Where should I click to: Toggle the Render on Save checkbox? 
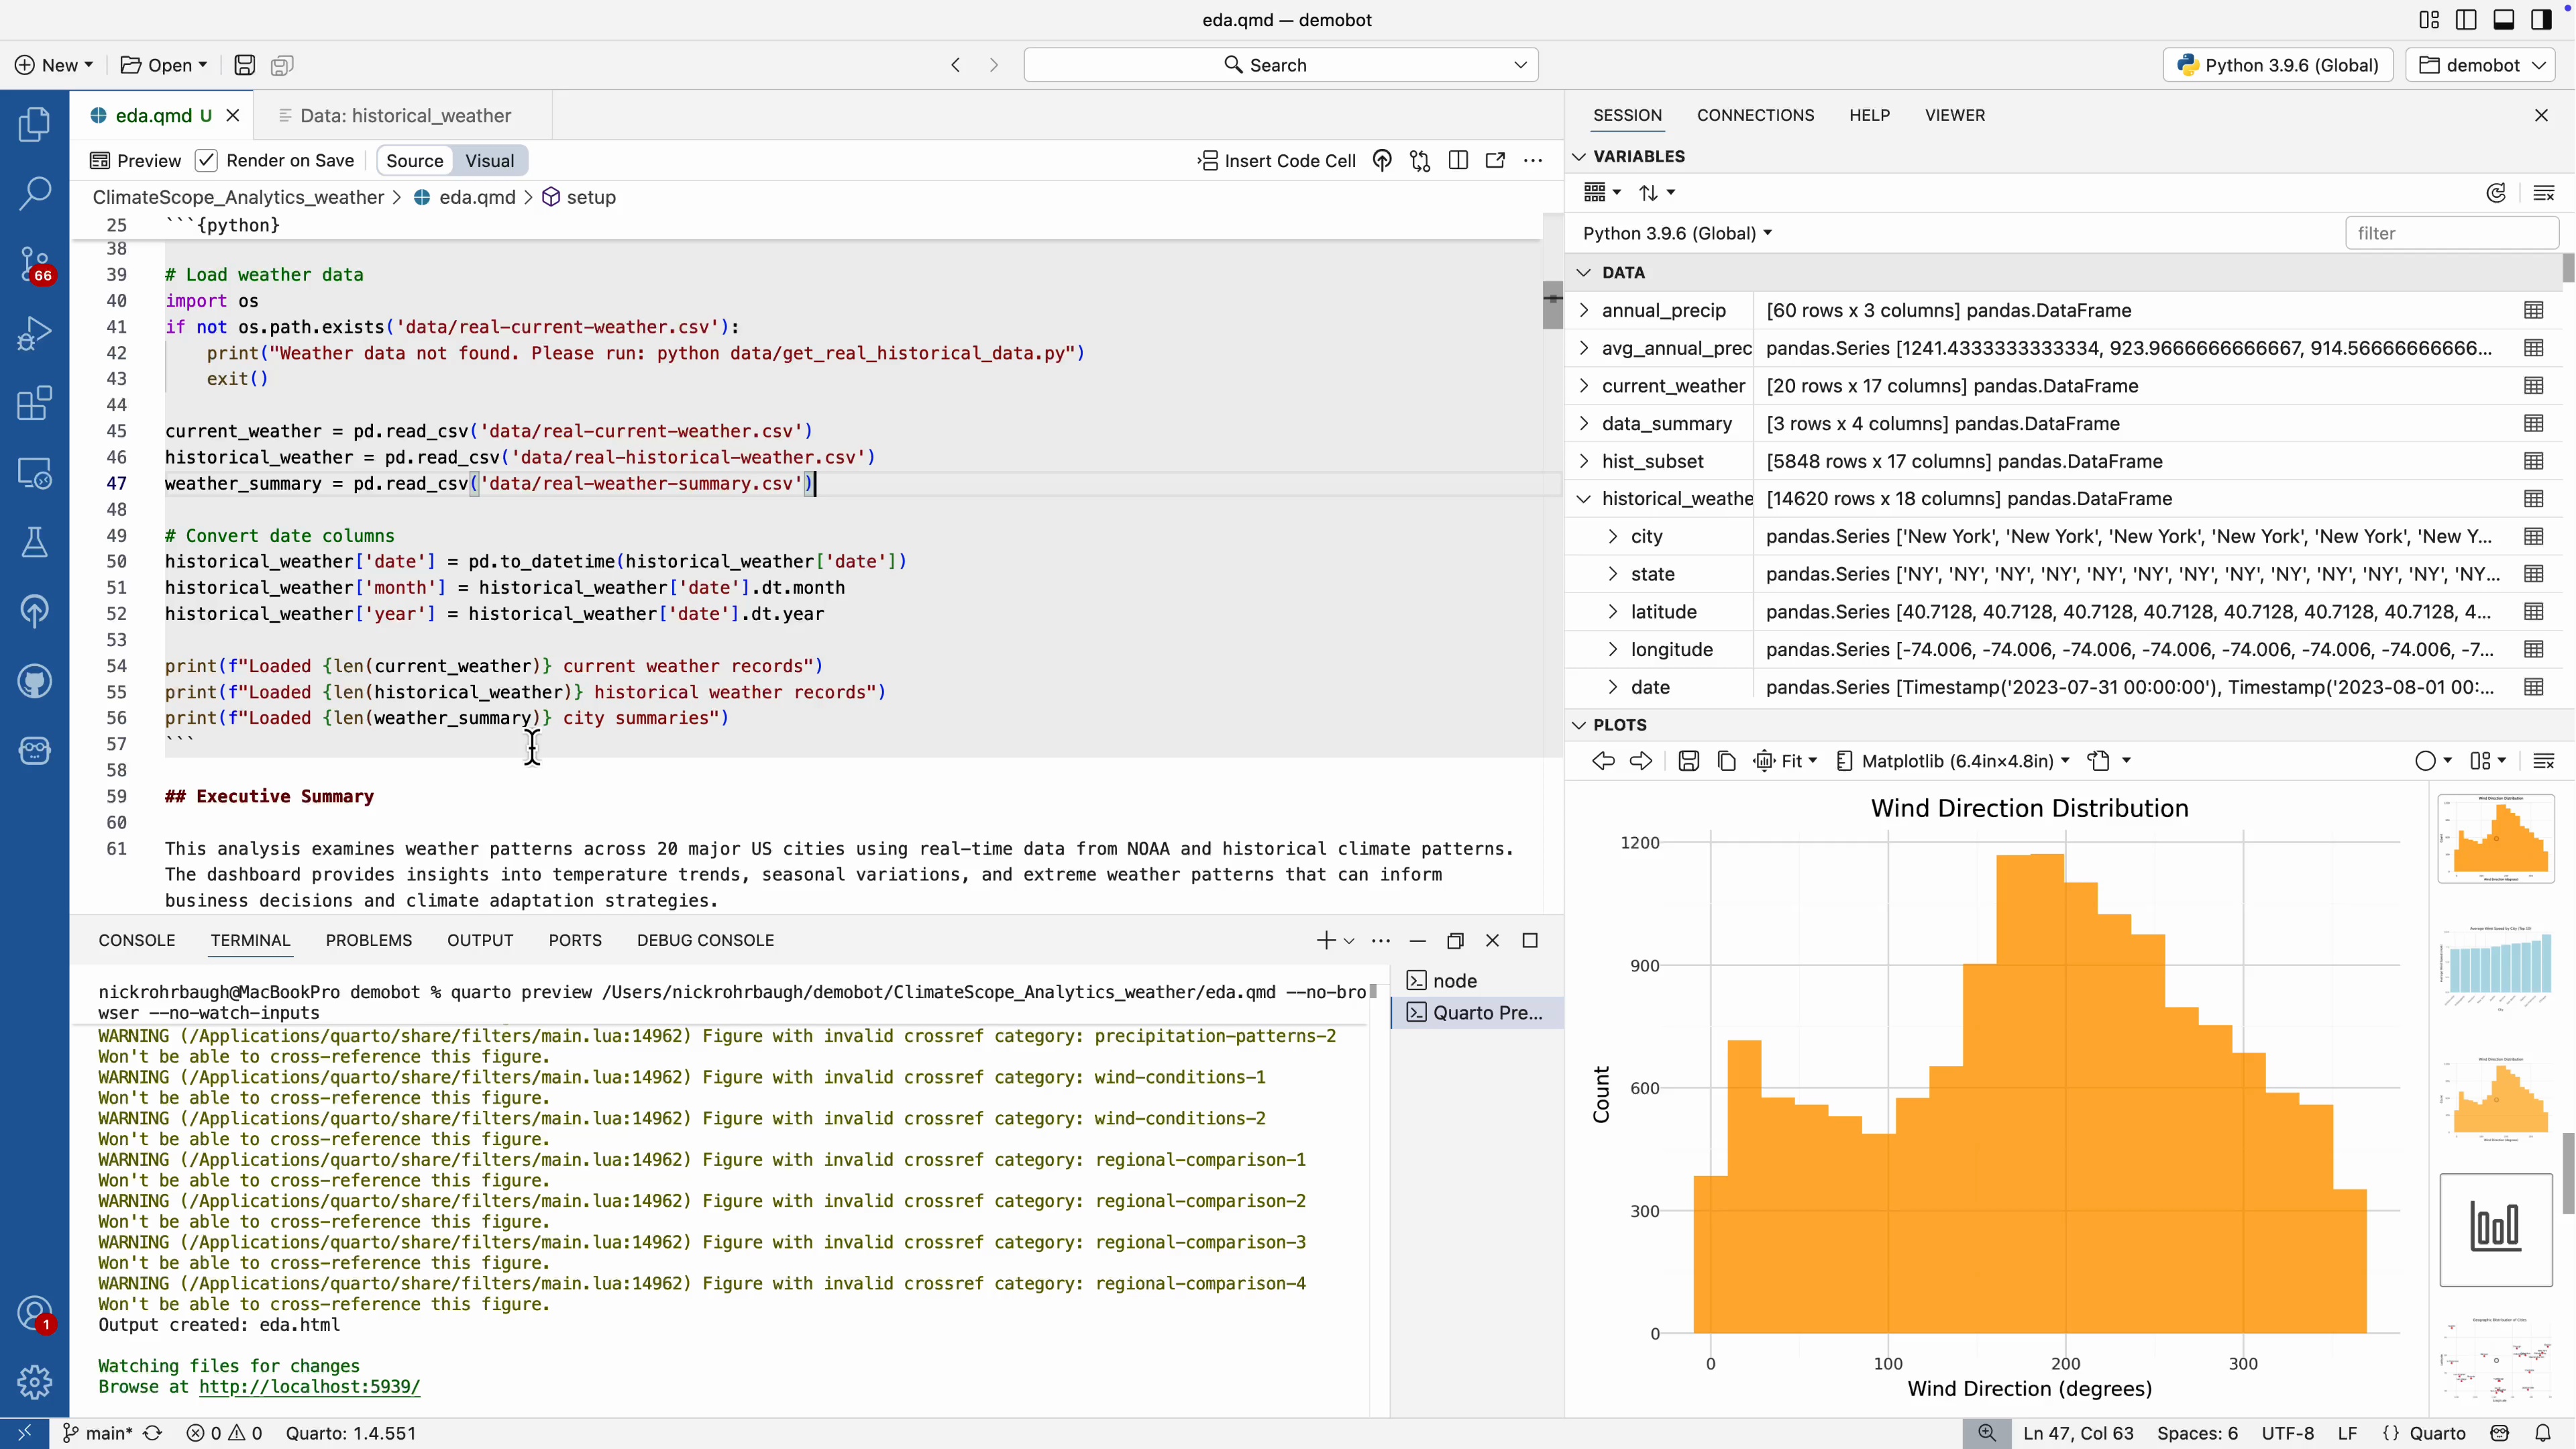click(x=206, y=160)
